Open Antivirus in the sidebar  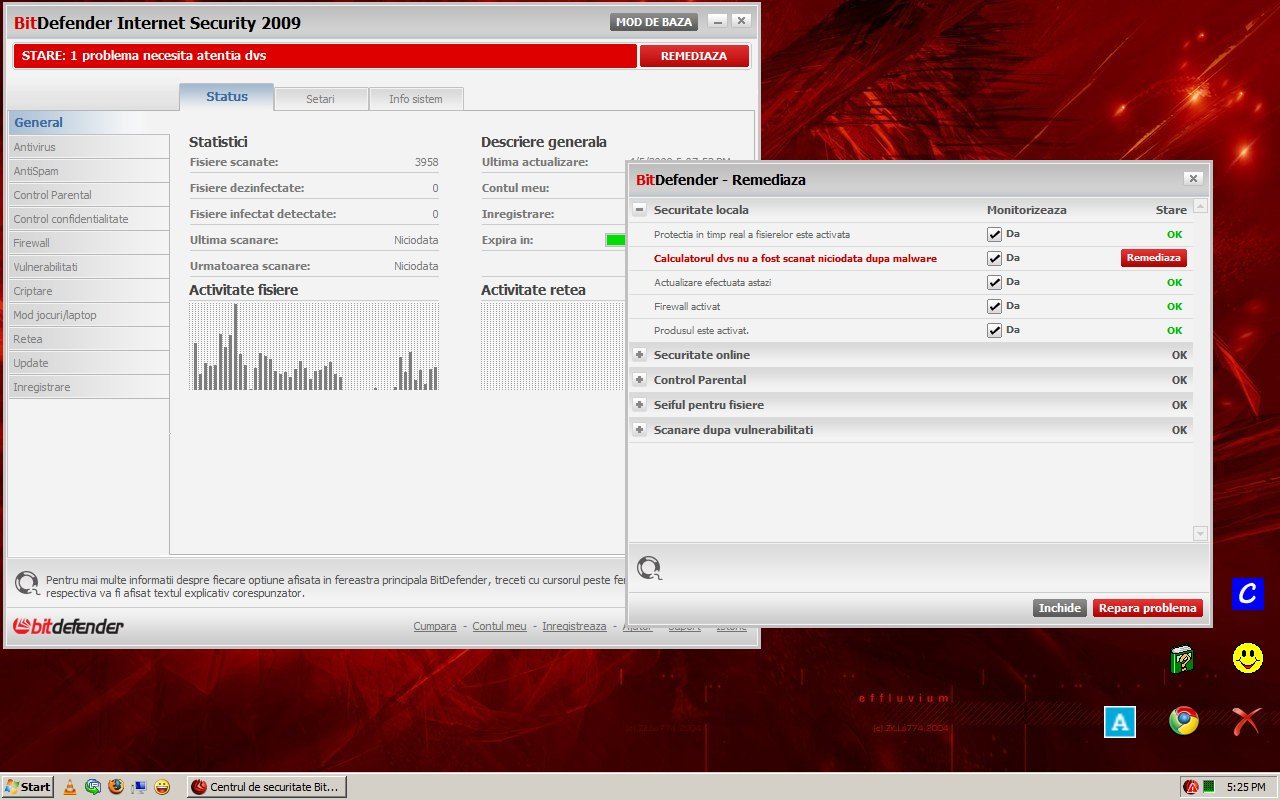pyautogui.click(x=89, y=147)
